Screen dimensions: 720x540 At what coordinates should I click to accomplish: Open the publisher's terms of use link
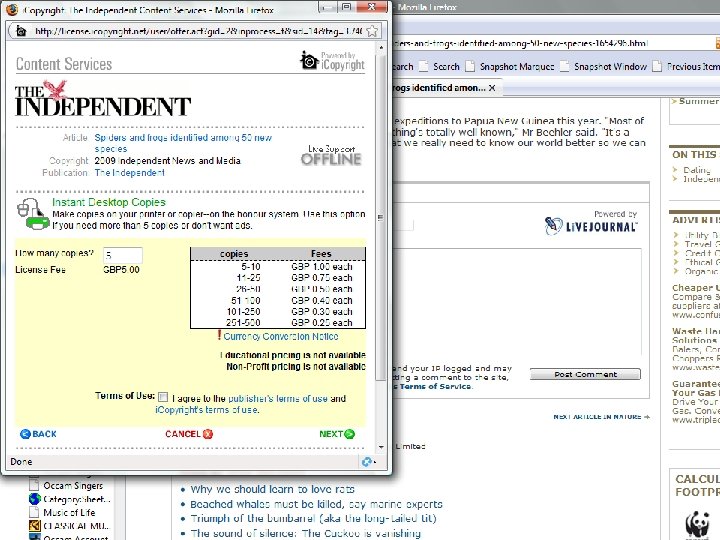coord(277,398)
